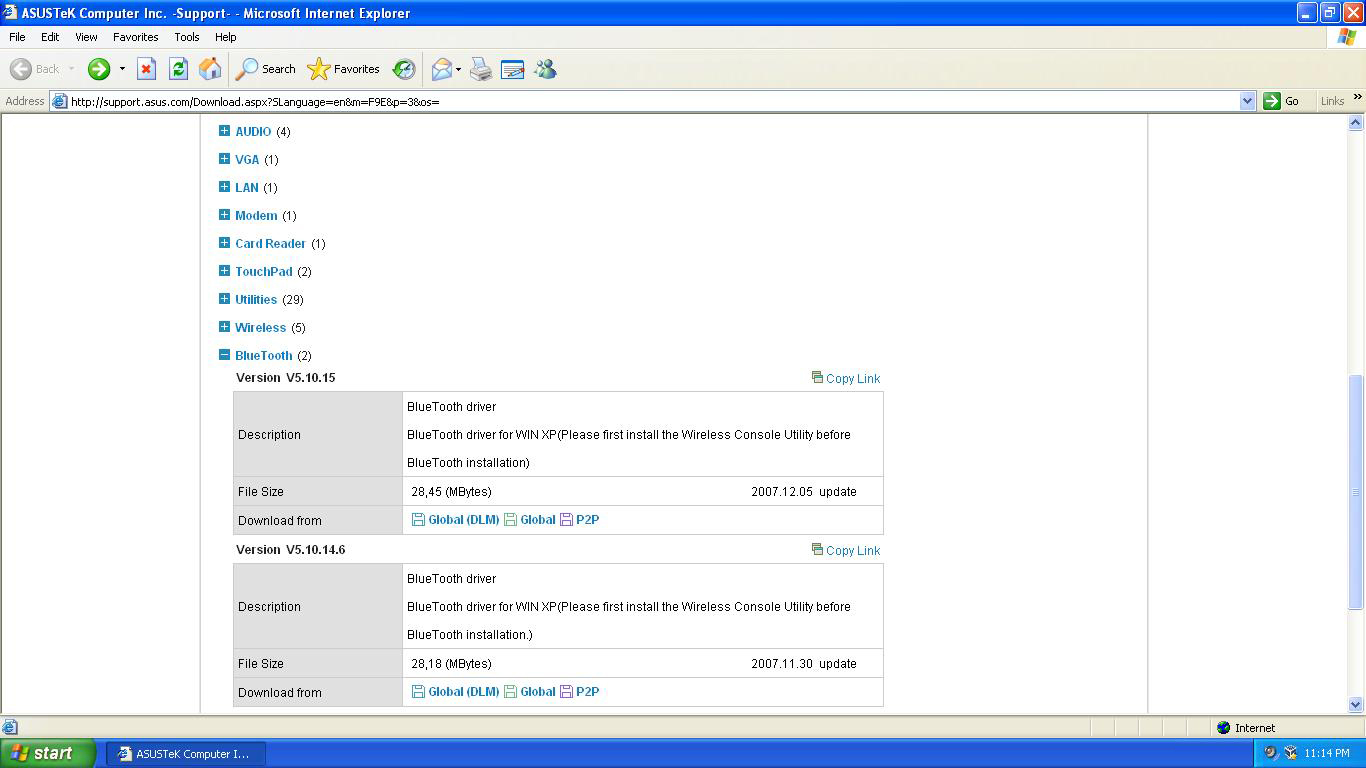Click the Mail envelope toolbar icon
This screenshot has width=1366, height=768.
click(441, 69)
